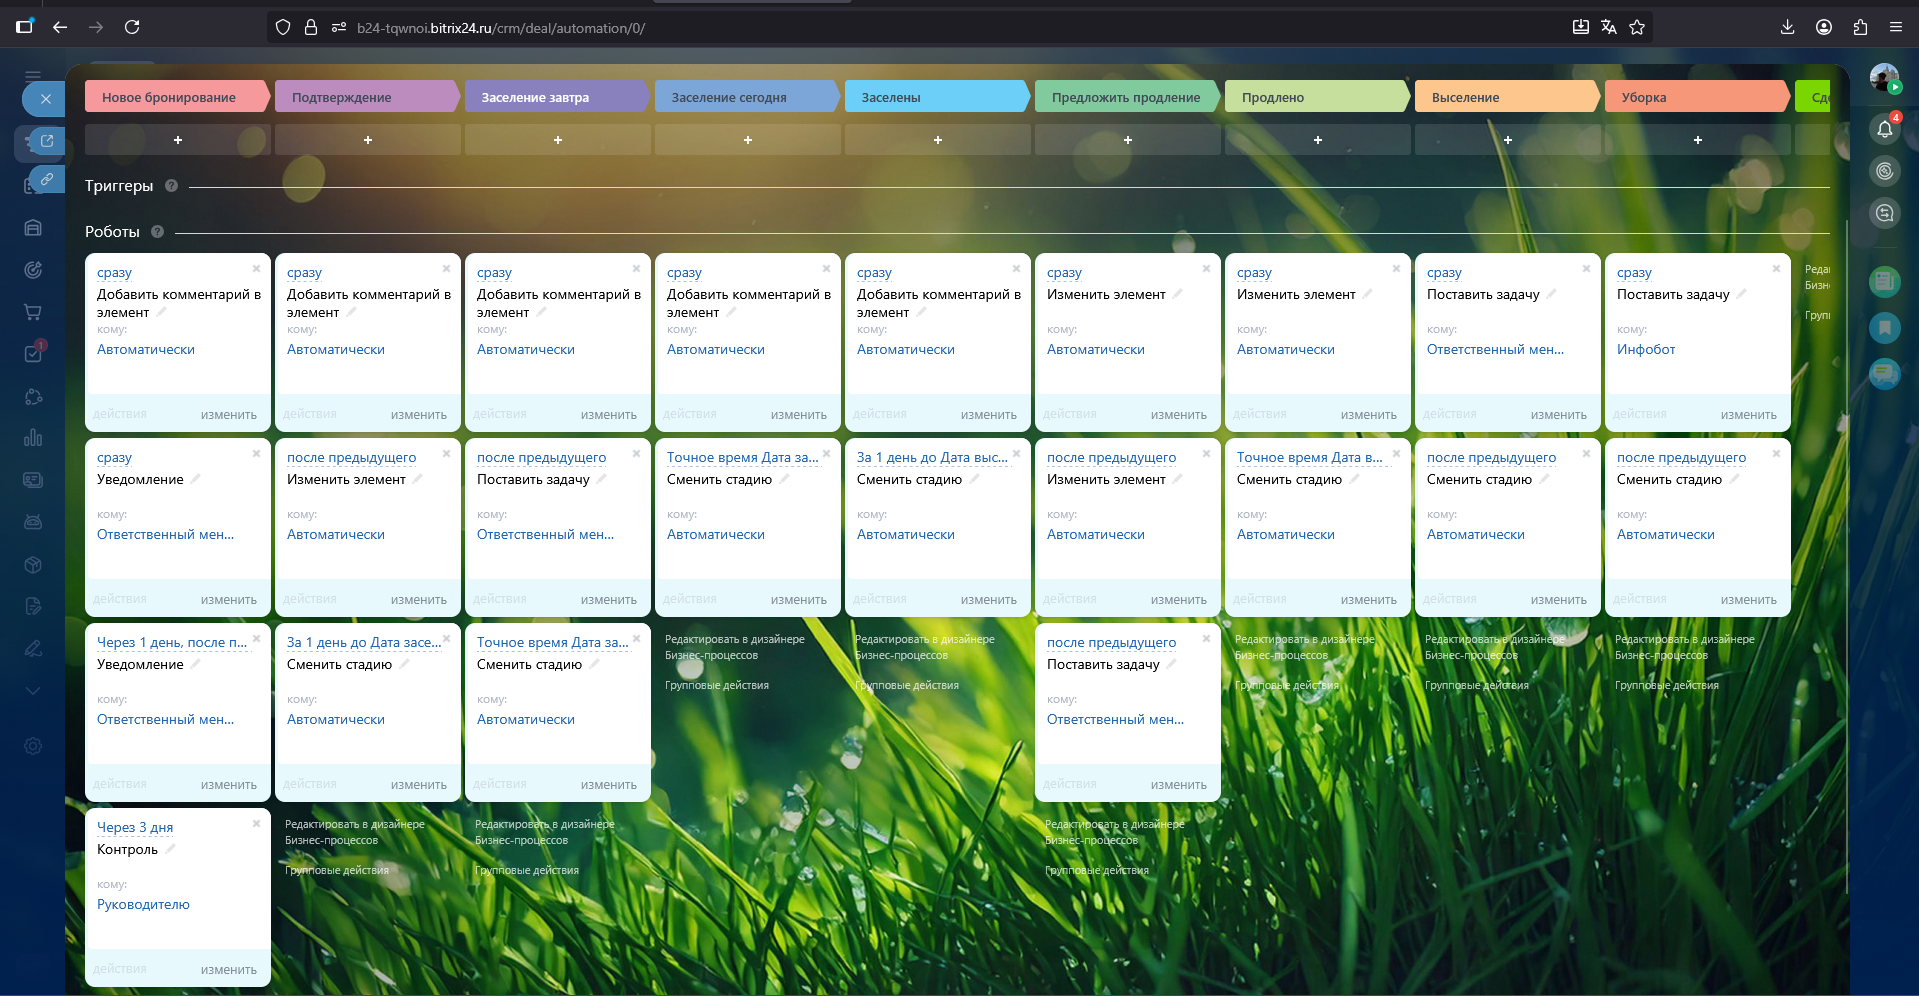The width and height of the screenshot is (1919, 996).
Task: Select the Предложить продление stage
Action: tap(1126, 97)
